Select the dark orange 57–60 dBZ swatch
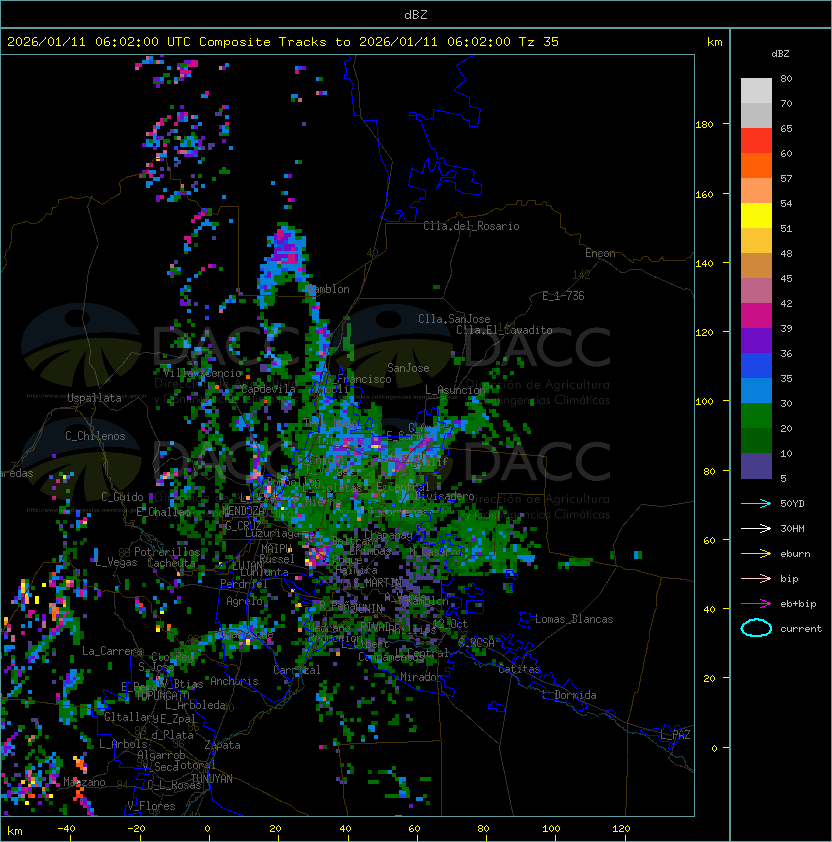832x842 pixels. pos(756,165)
